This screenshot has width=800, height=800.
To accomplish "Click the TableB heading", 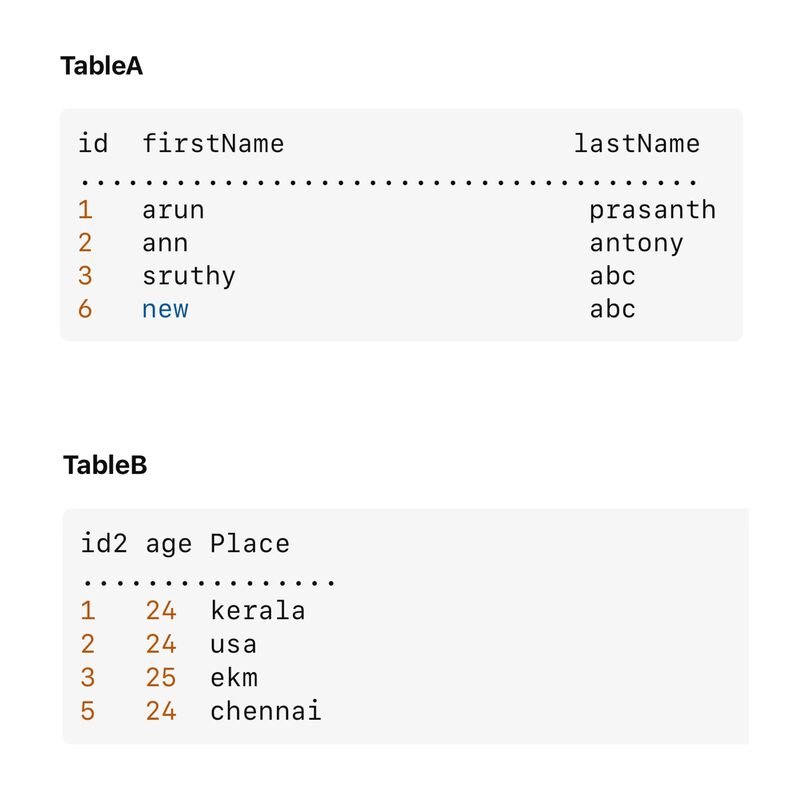I will 105,465.
